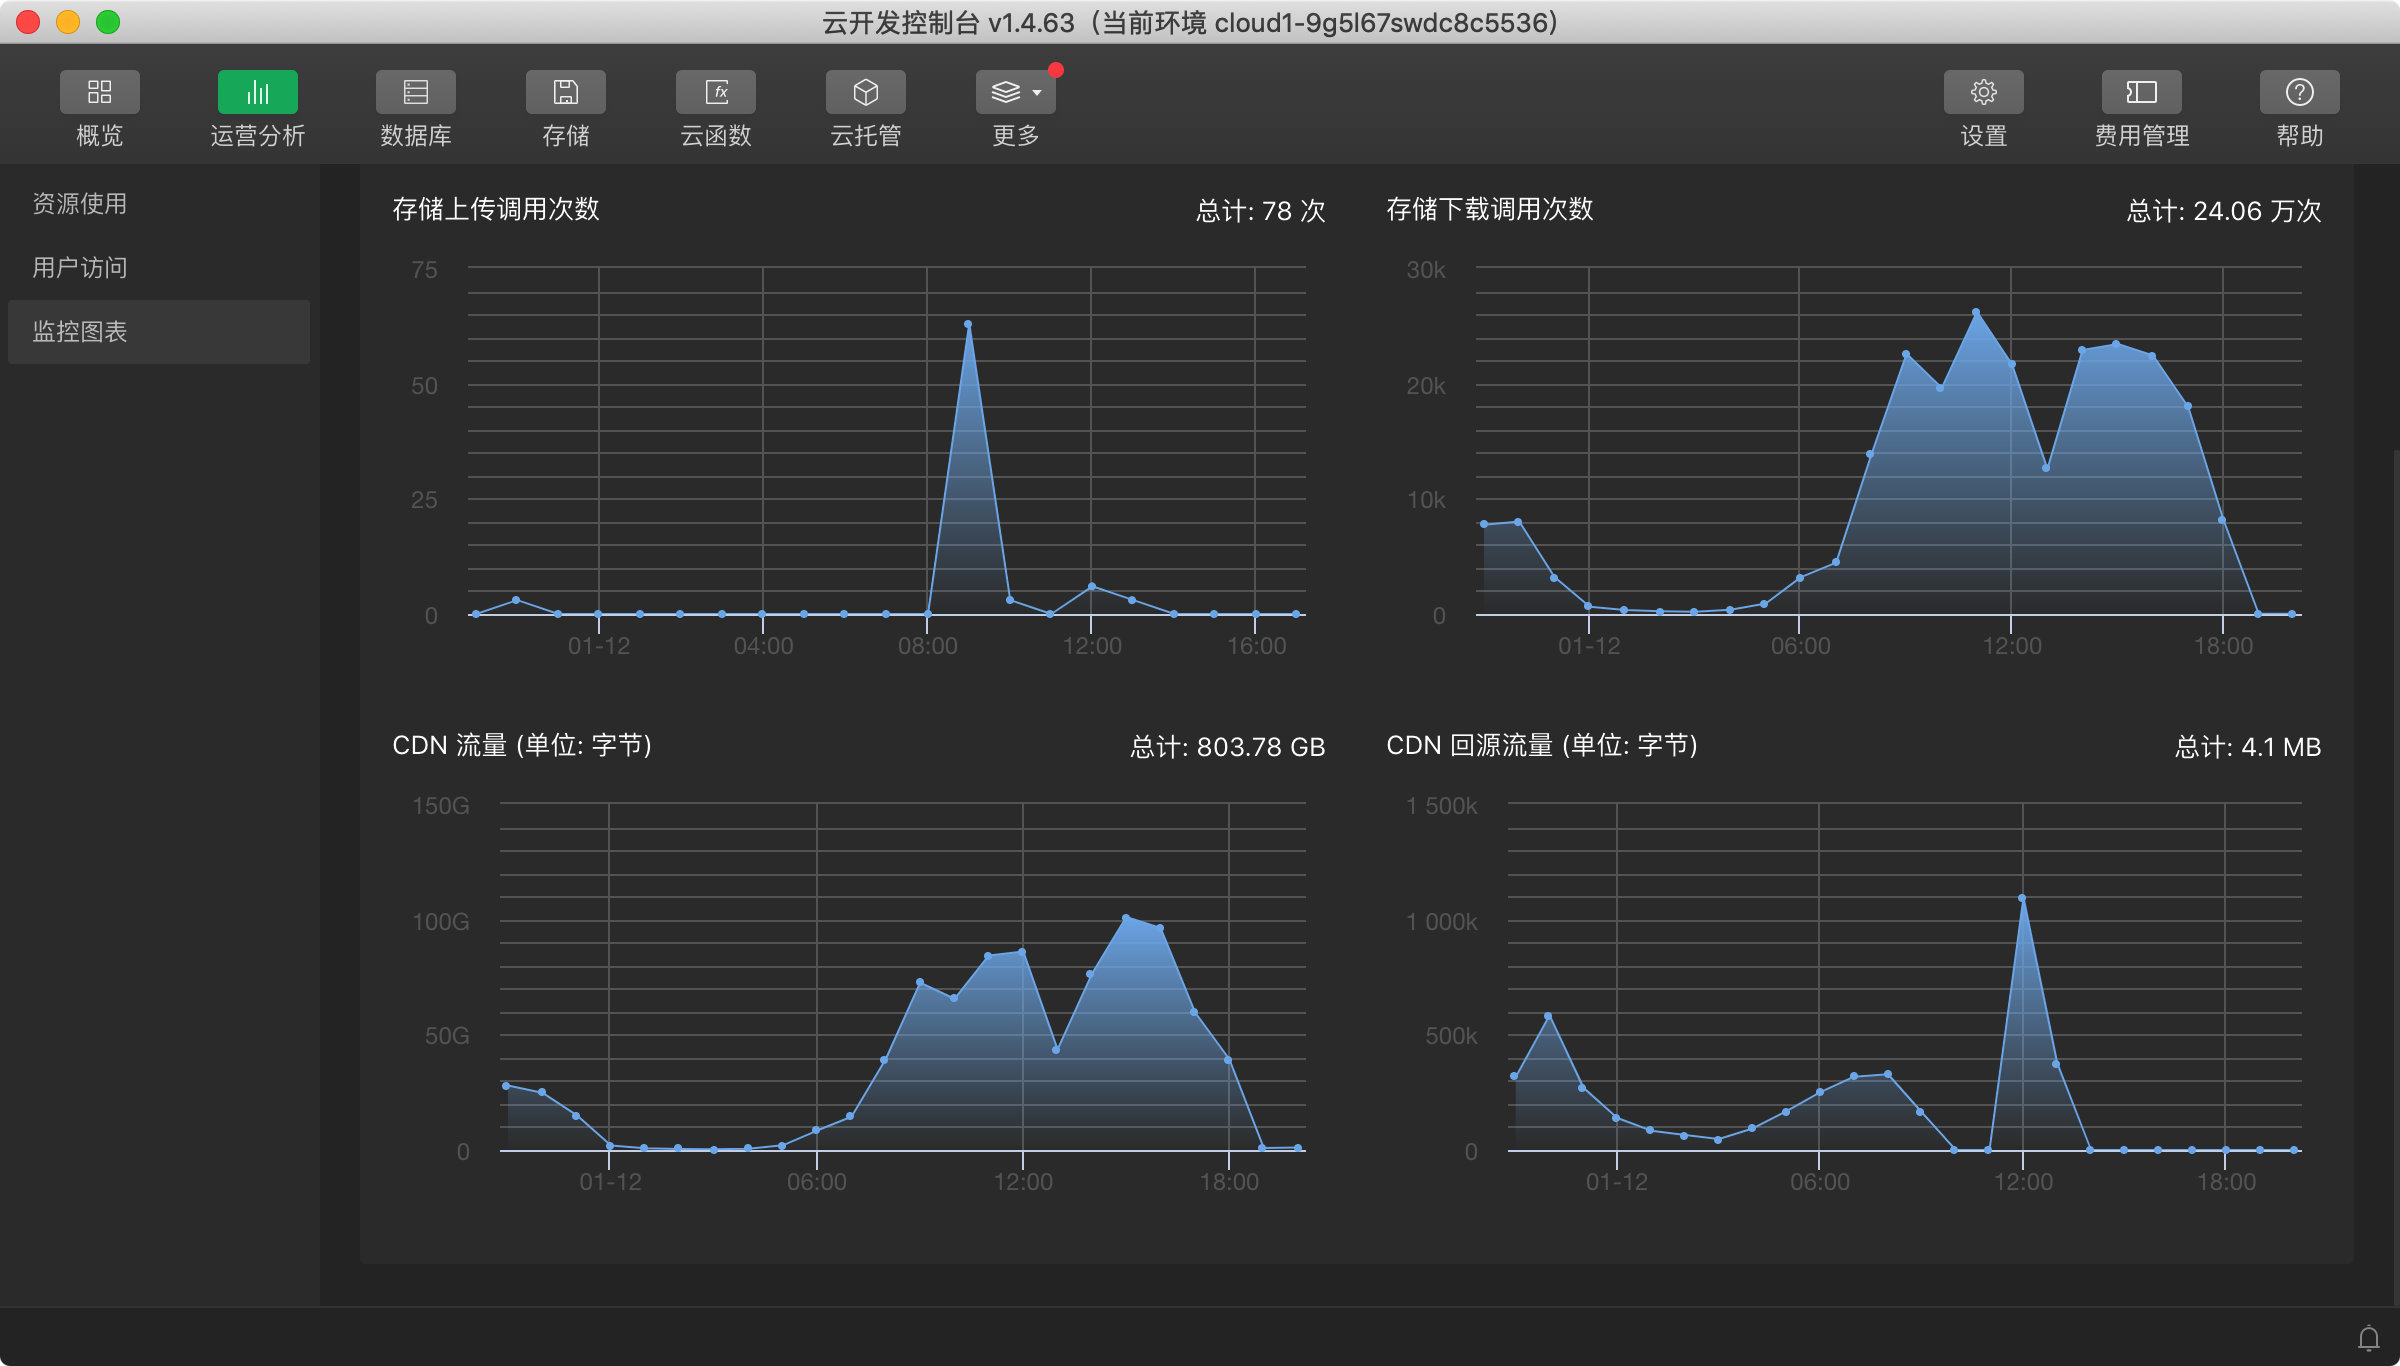Click the CDN 流量 chart title

point(521,746)
